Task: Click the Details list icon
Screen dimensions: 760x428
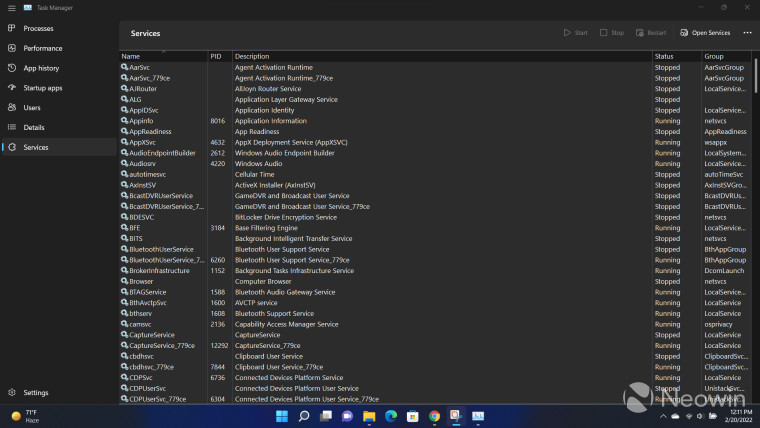Action: [x=12, y=127]
